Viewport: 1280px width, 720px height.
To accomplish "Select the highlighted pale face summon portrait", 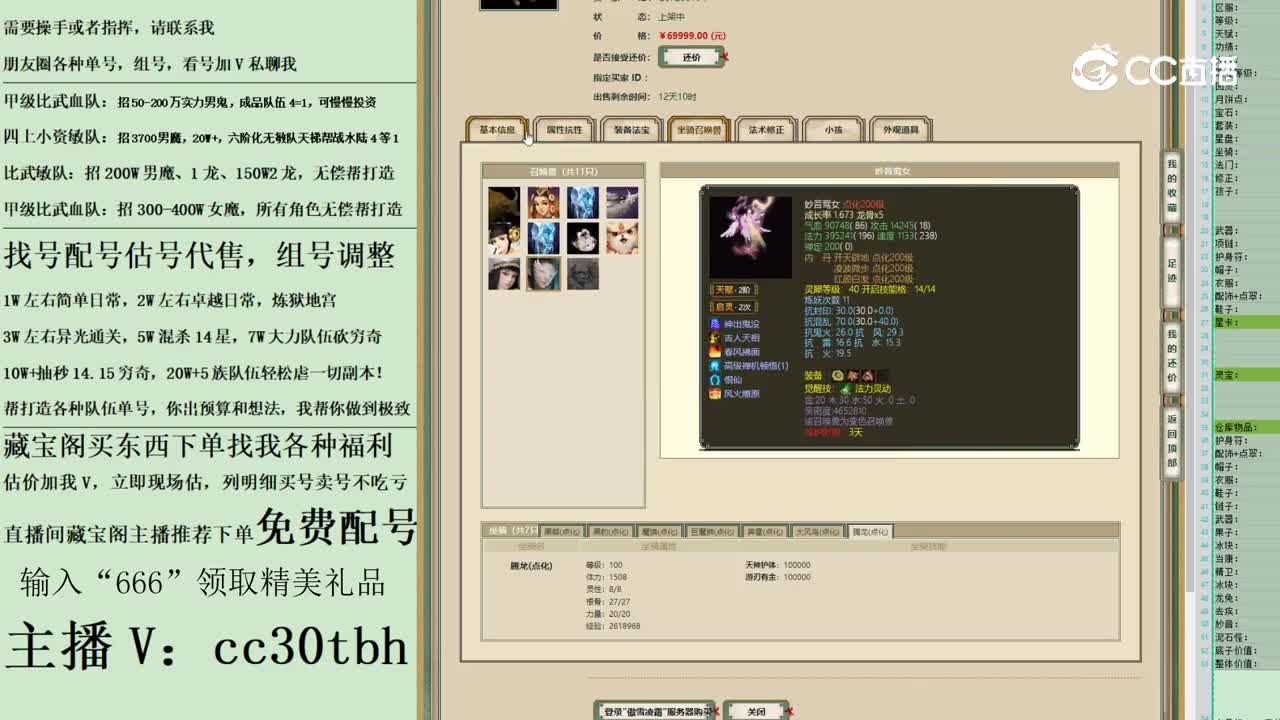I will (543, 274).
